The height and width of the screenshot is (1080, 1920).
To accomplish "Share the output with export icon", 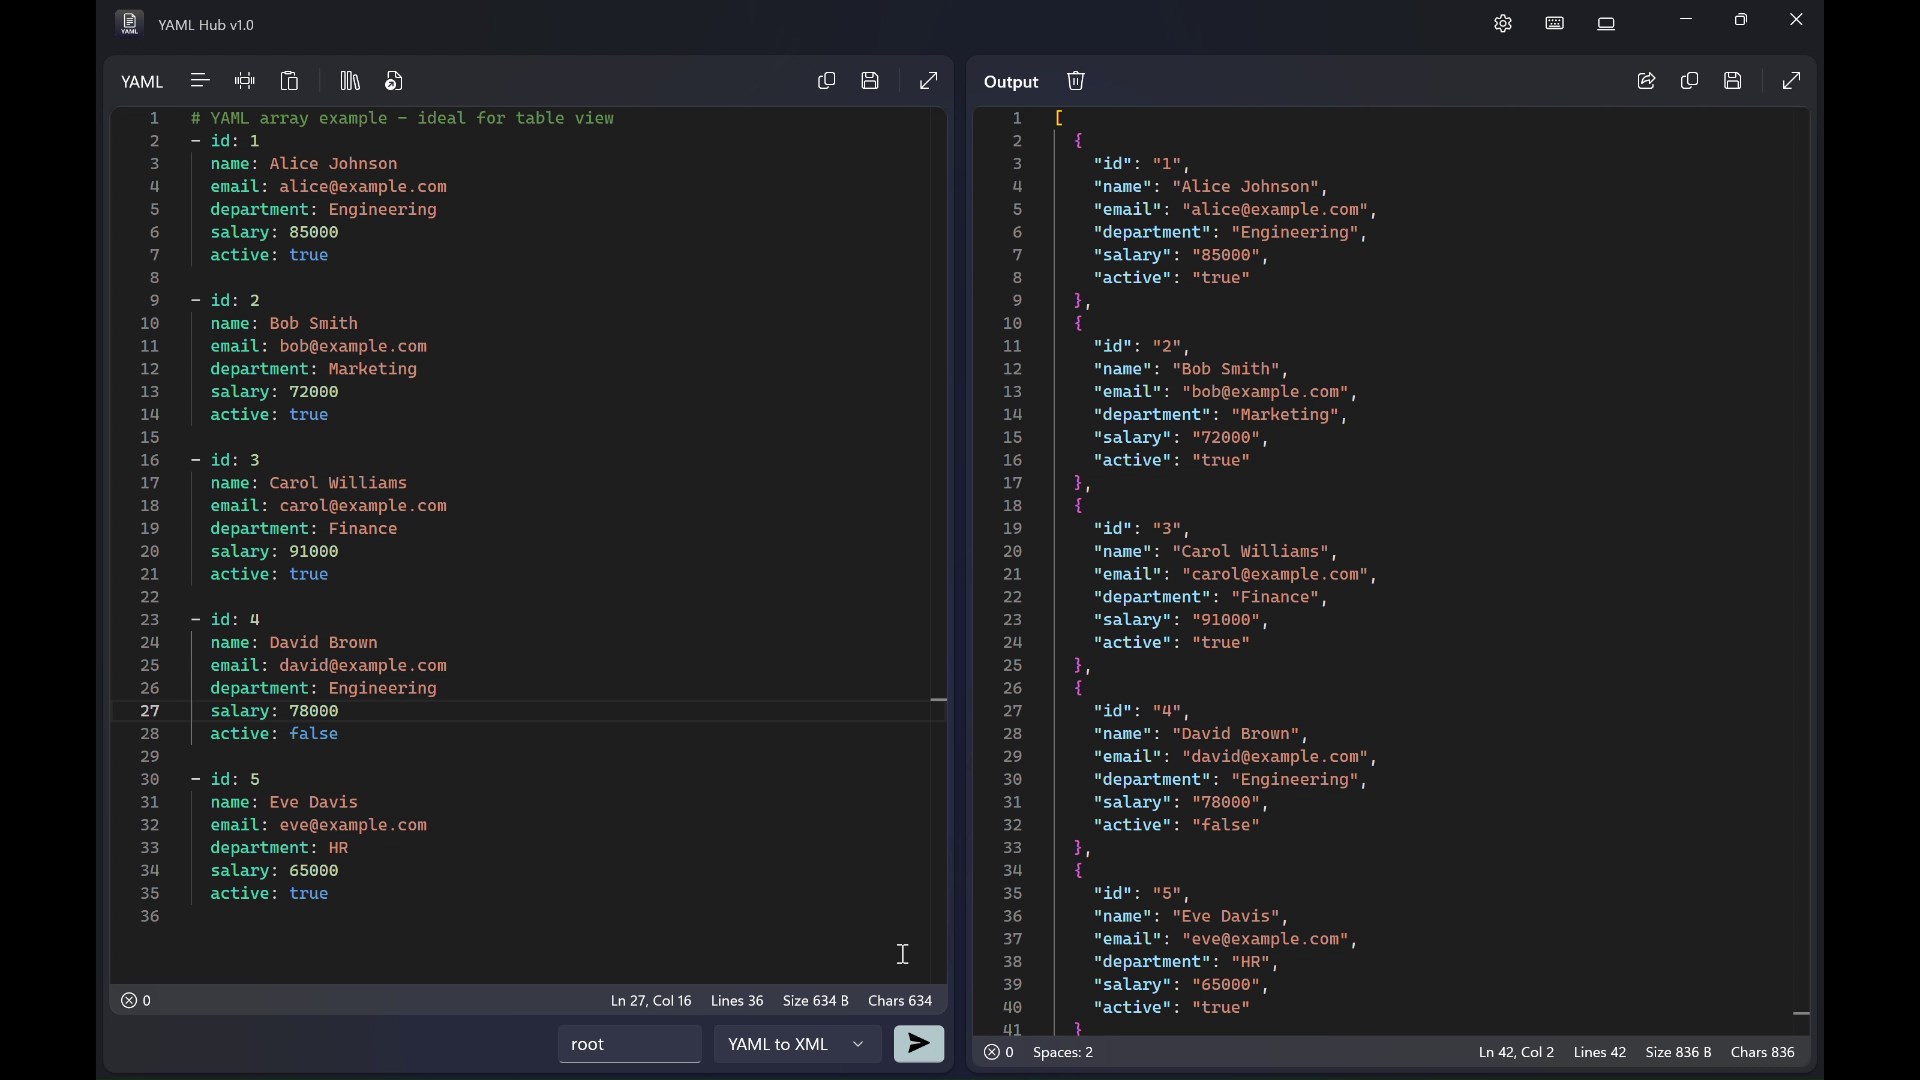I will [x=1647, y=81].
